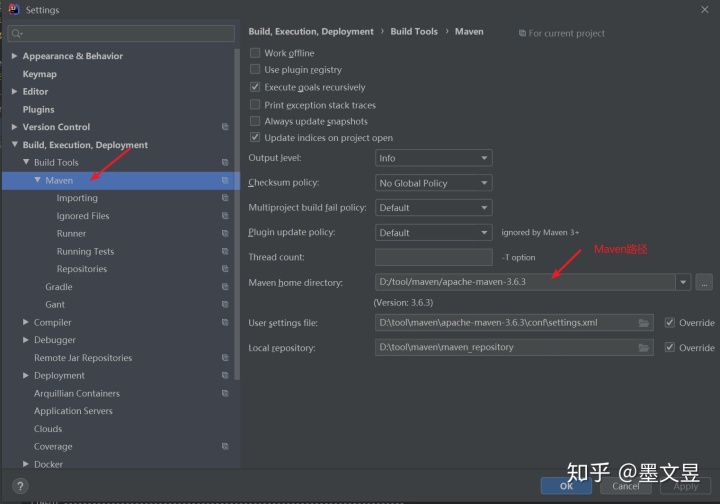Click the Thread count input field
720x504 pixels.
click(433, 257)
